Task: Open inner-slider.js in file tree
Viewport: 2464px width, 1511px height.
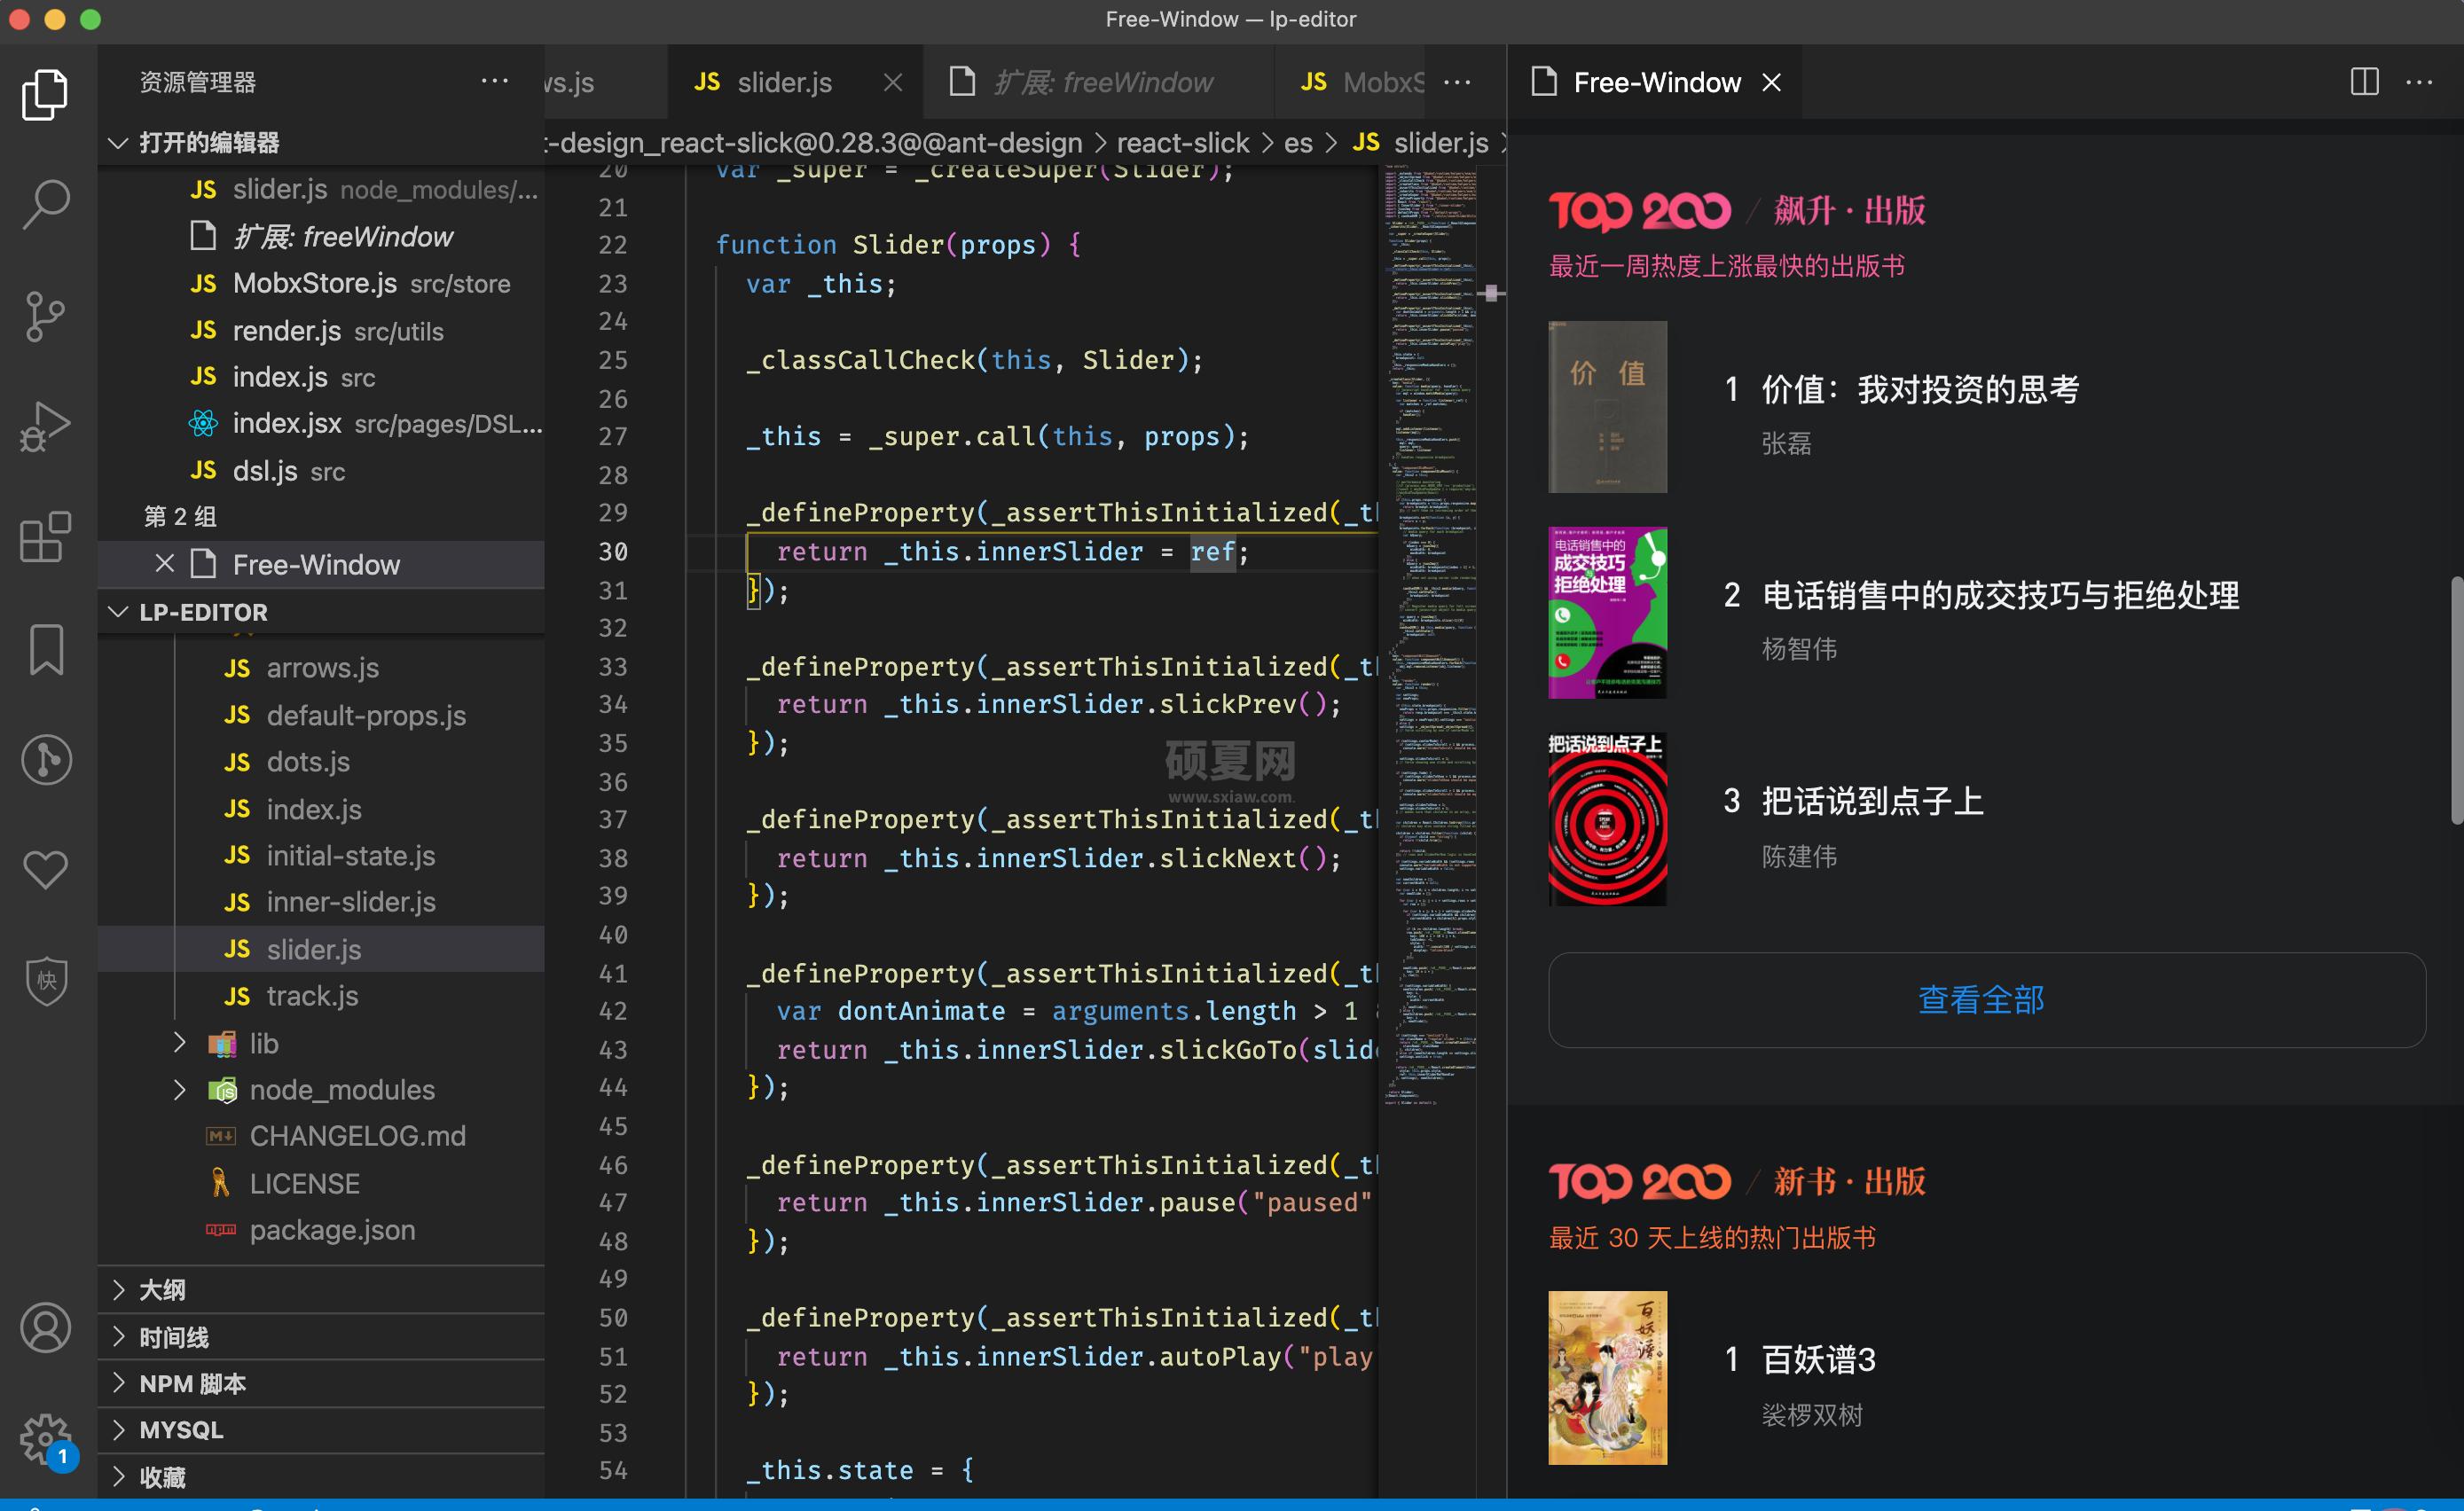Action: pos(320,902)
